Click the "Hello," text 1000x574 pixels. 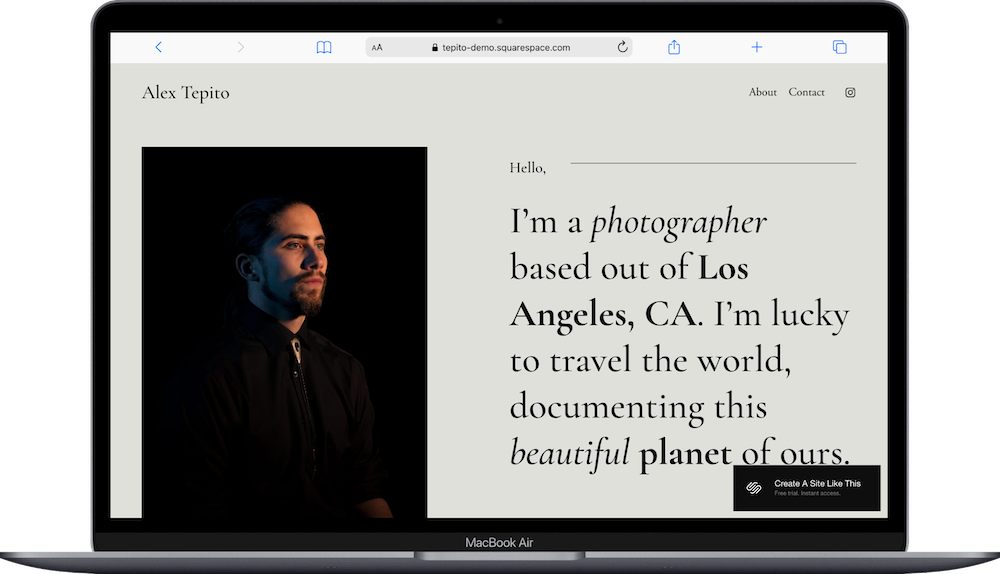527,168
